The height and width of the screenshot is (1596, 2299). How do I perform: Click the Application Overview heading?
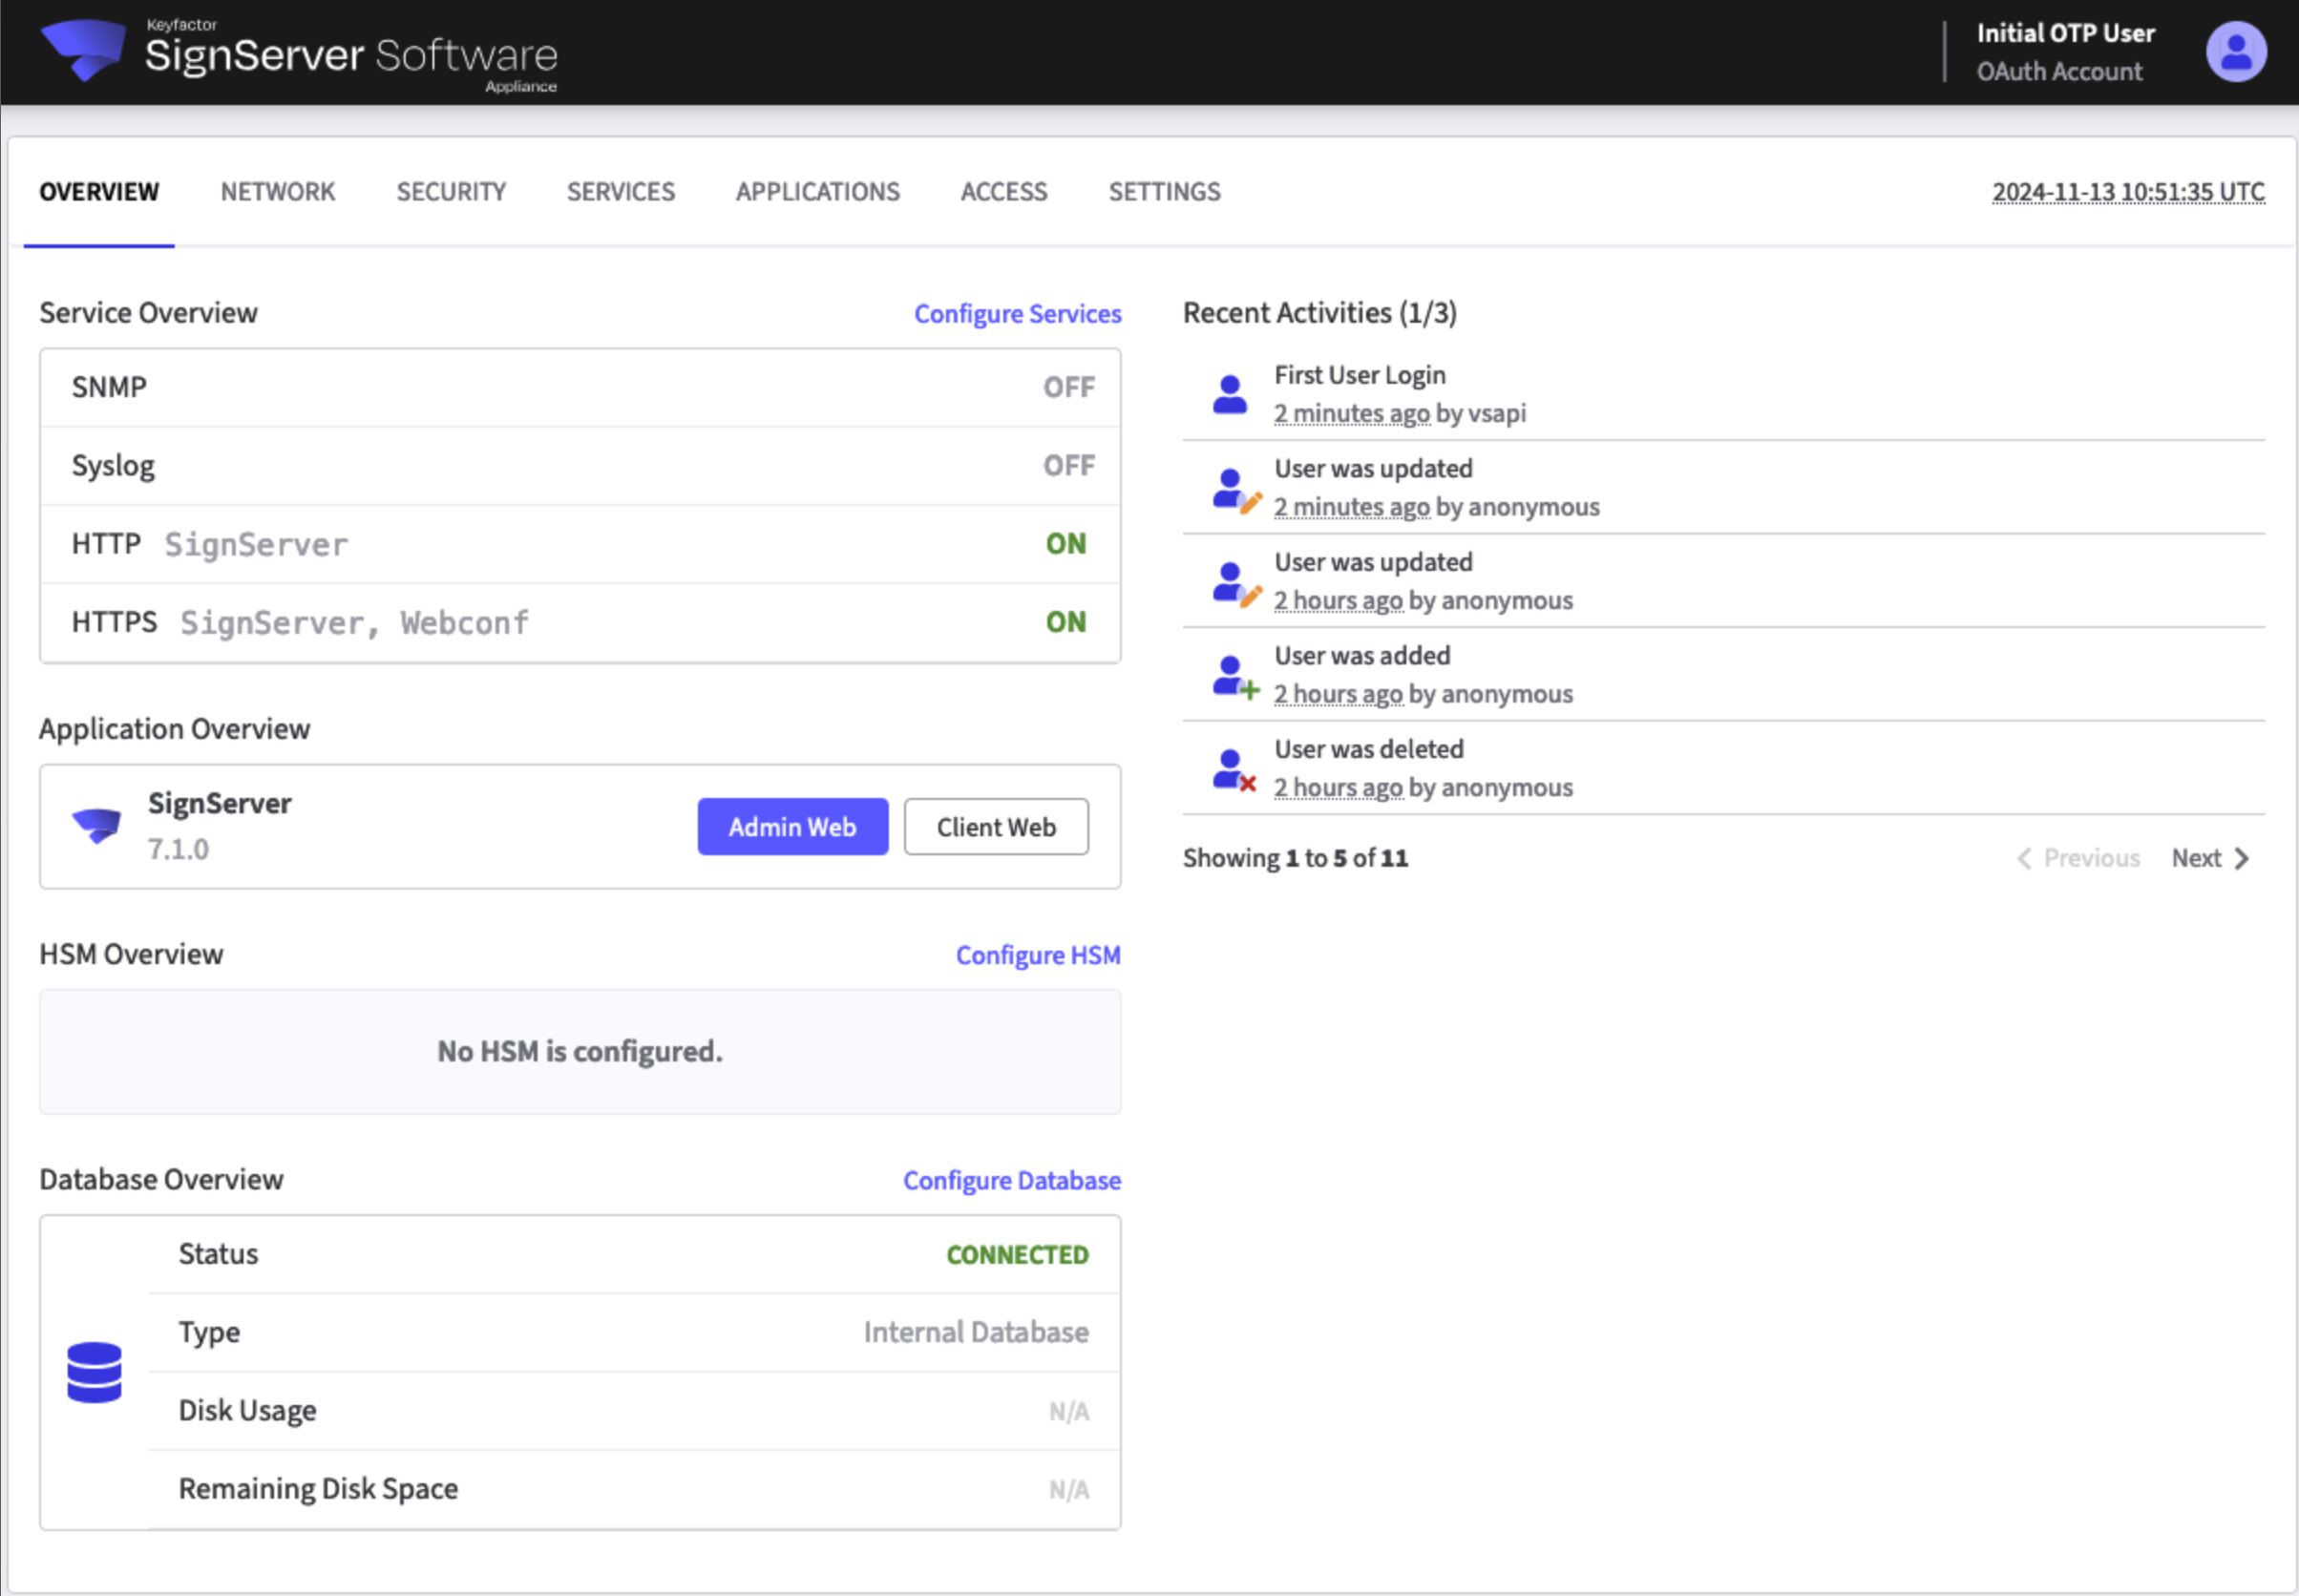(175, 729)
